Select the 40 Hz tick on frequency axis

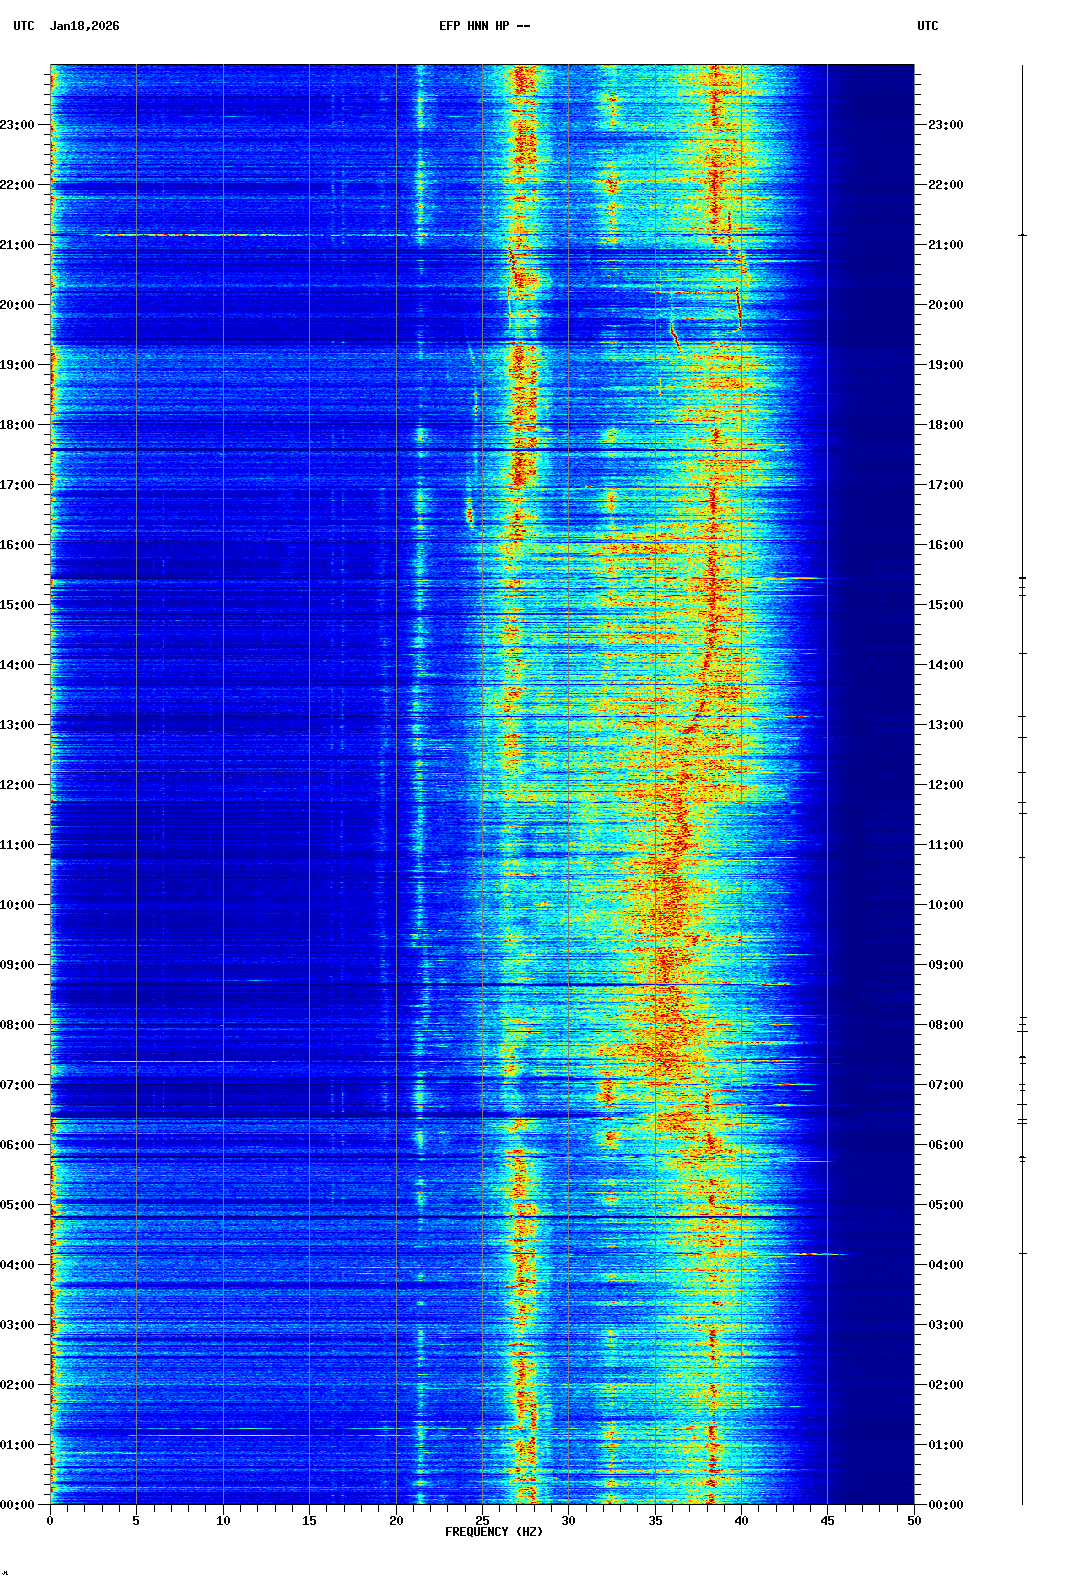point(741,1520)
